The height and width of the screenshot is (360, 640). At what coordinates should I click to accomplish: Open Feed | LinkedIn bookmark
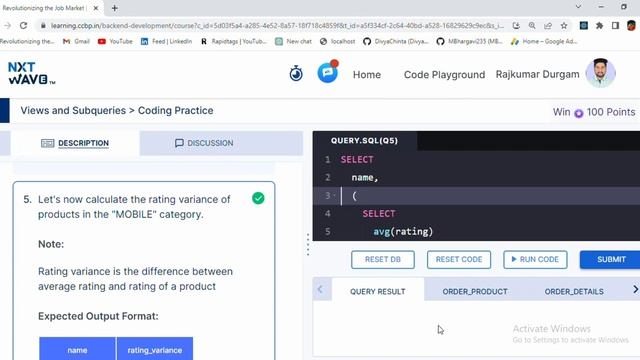[x=167, y=41]
